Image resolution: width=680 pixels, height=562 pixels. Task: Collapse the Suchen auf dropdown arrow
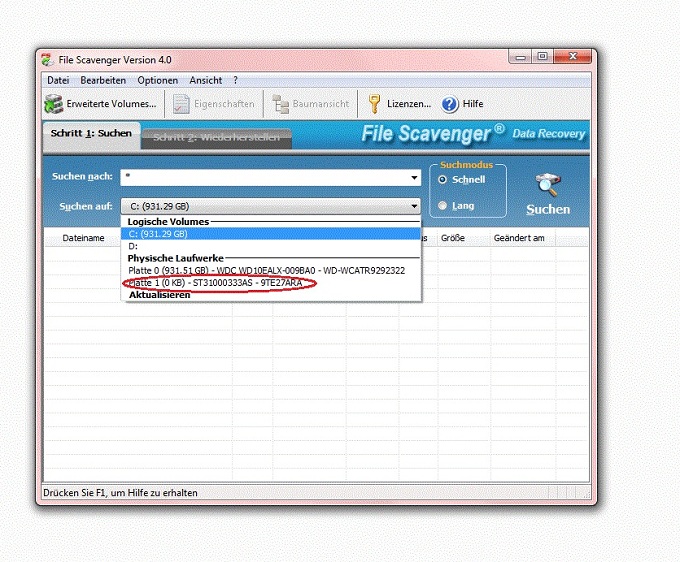[x=414, y=206]
